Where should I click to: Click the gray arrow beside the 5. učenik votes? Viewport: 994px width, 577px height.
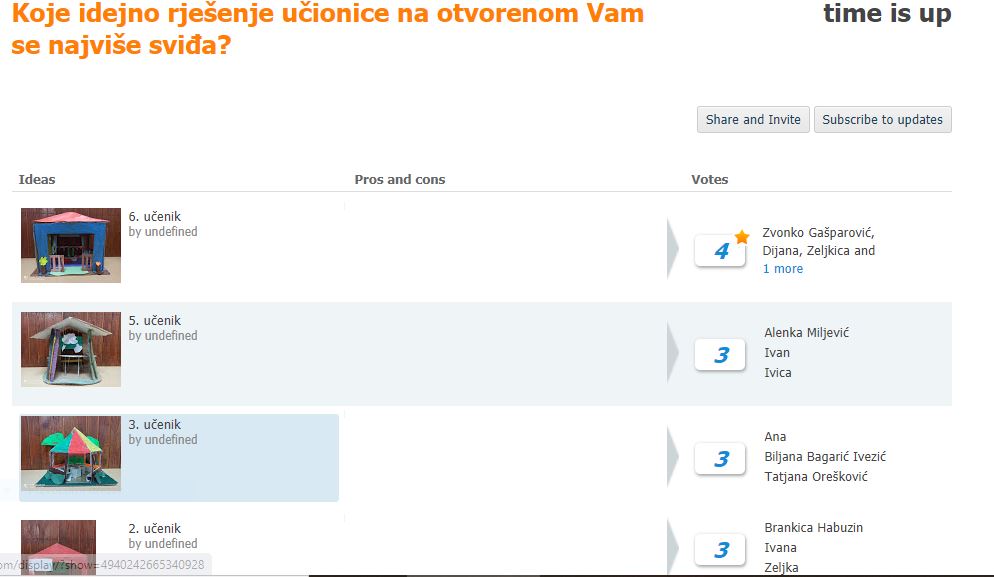pos(673,353)
